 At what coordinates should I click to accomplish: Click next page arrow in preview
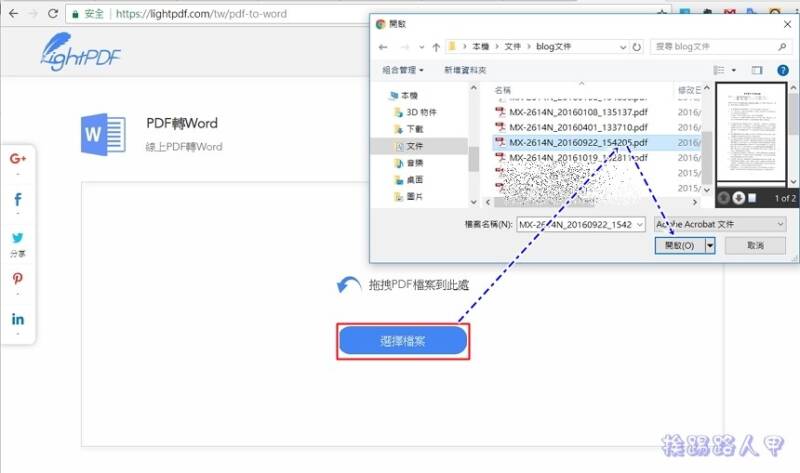point(738,198)
